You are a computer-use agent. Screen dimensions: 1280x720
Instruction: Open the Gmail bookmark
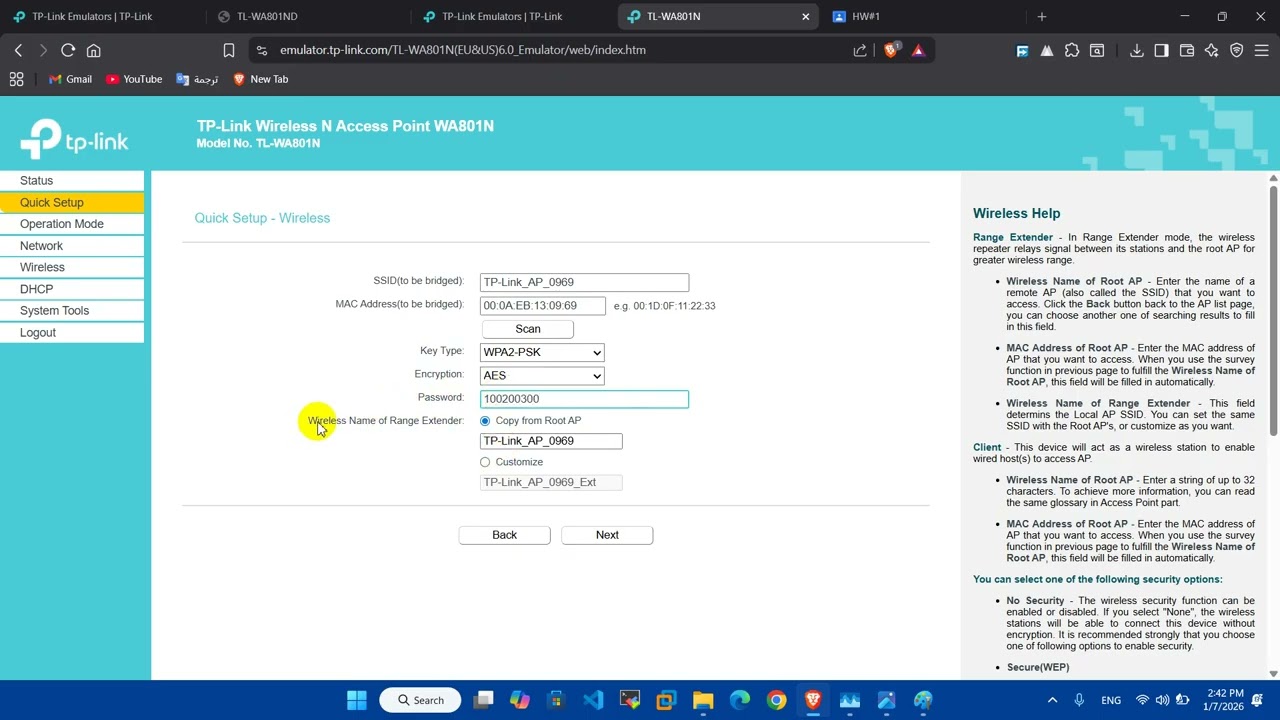[x=70, y=79]
